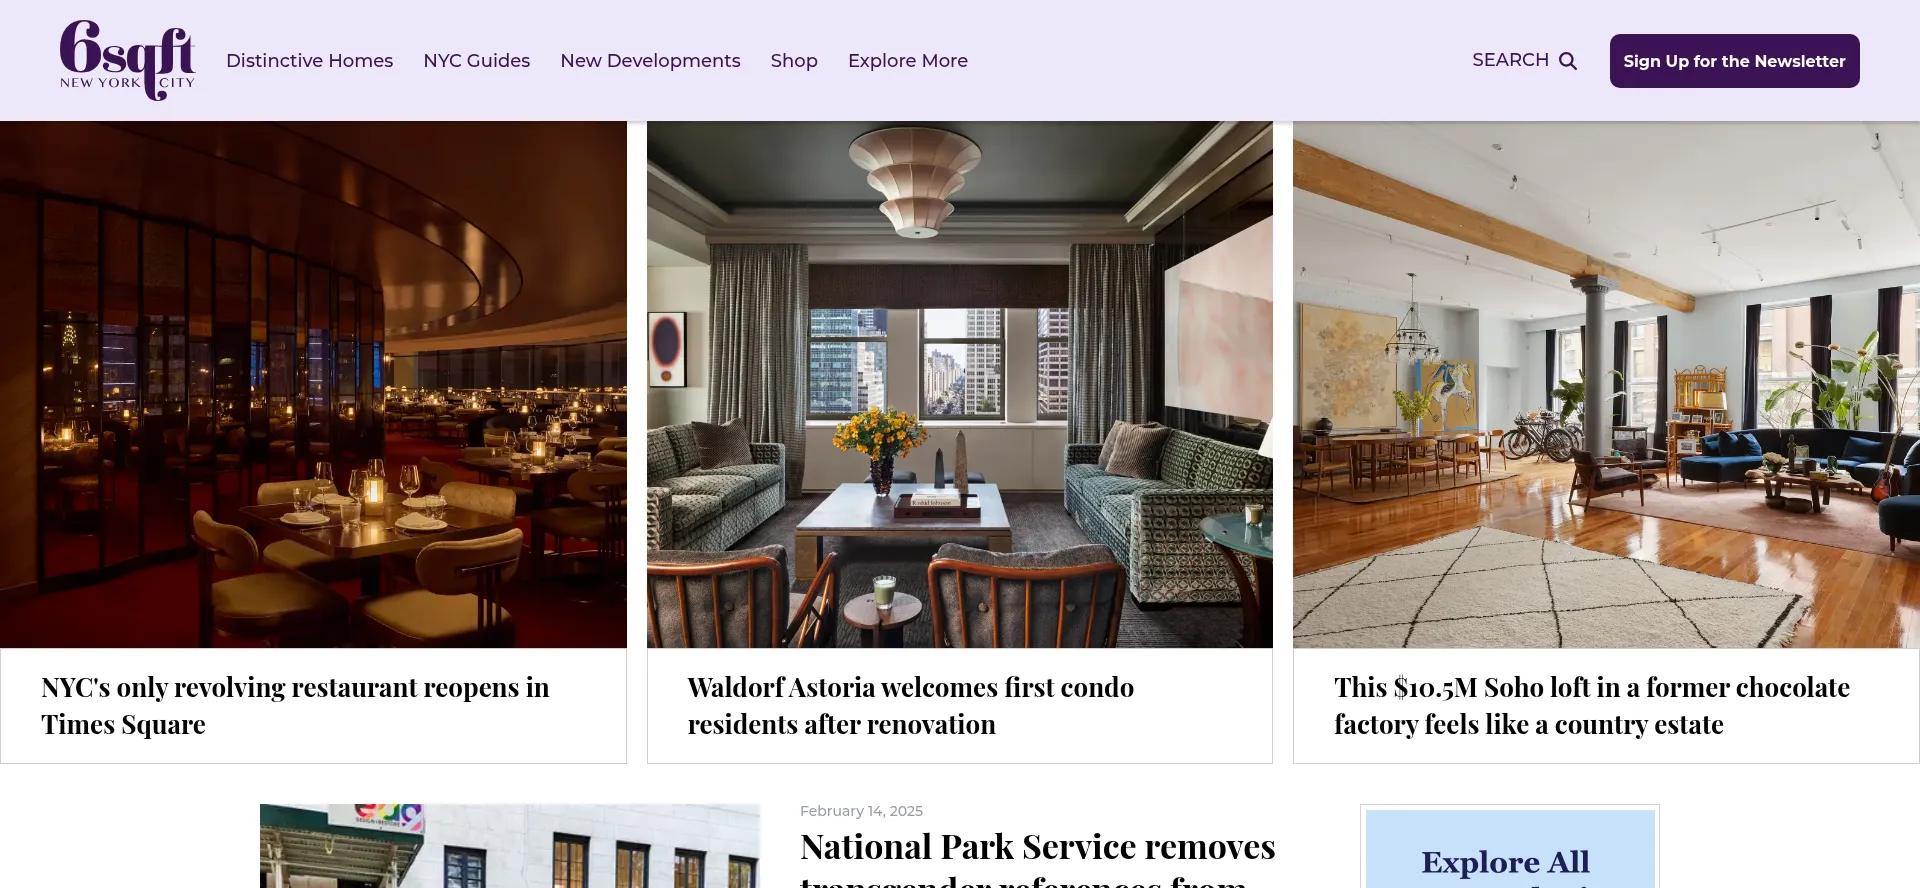Read Waldorf Astoria first condo residents headline

[x=910, y=706]
